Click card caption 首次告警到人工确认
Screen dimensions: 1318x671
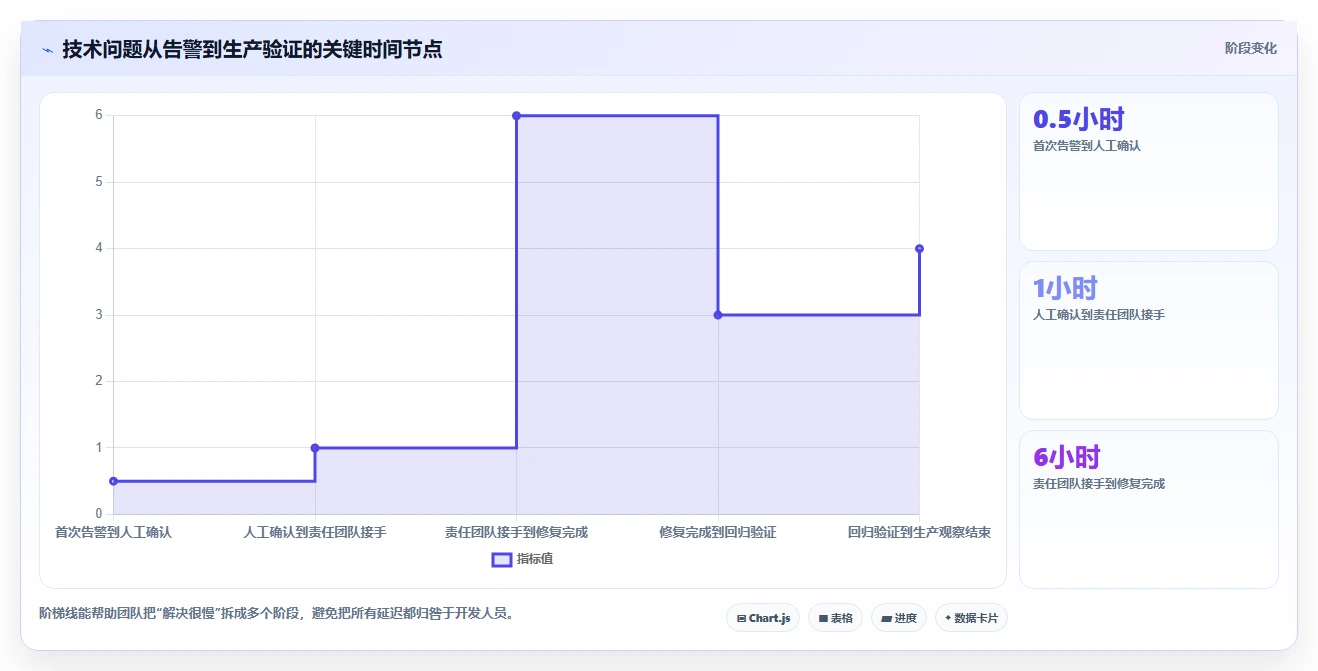(1087, 146)
